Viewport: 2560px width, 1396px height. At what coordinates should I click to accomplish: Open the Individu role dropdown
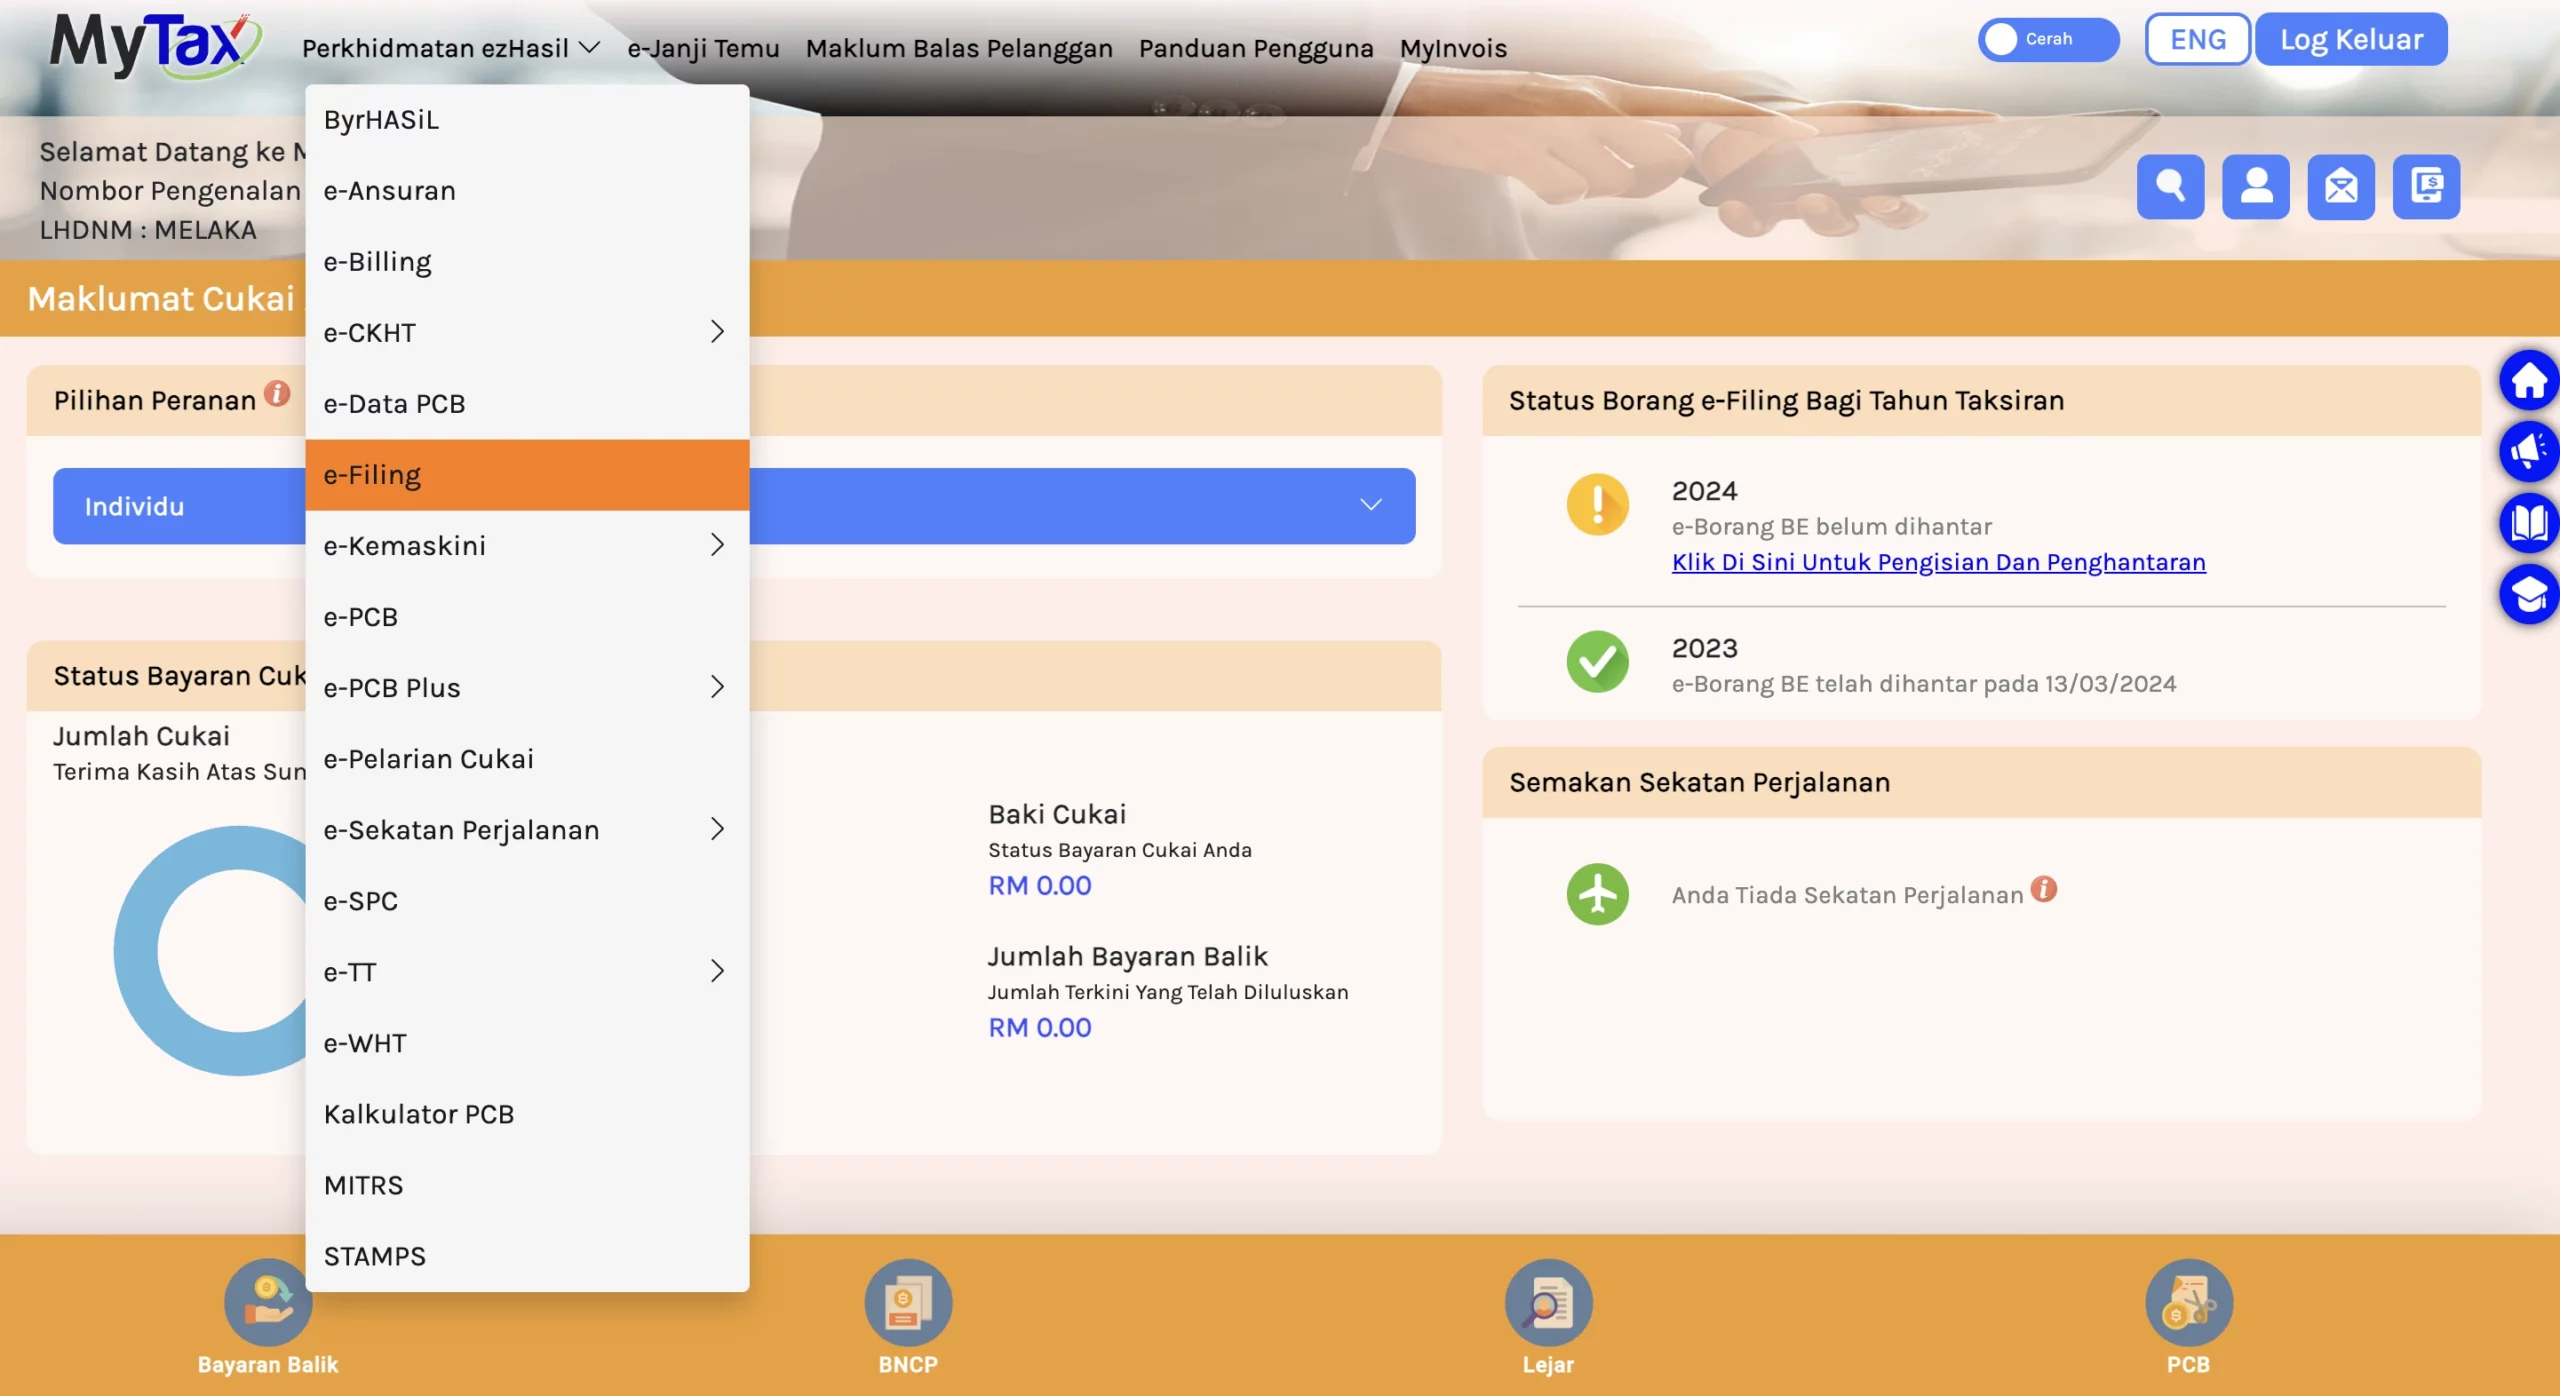[x=1370, y=506]
